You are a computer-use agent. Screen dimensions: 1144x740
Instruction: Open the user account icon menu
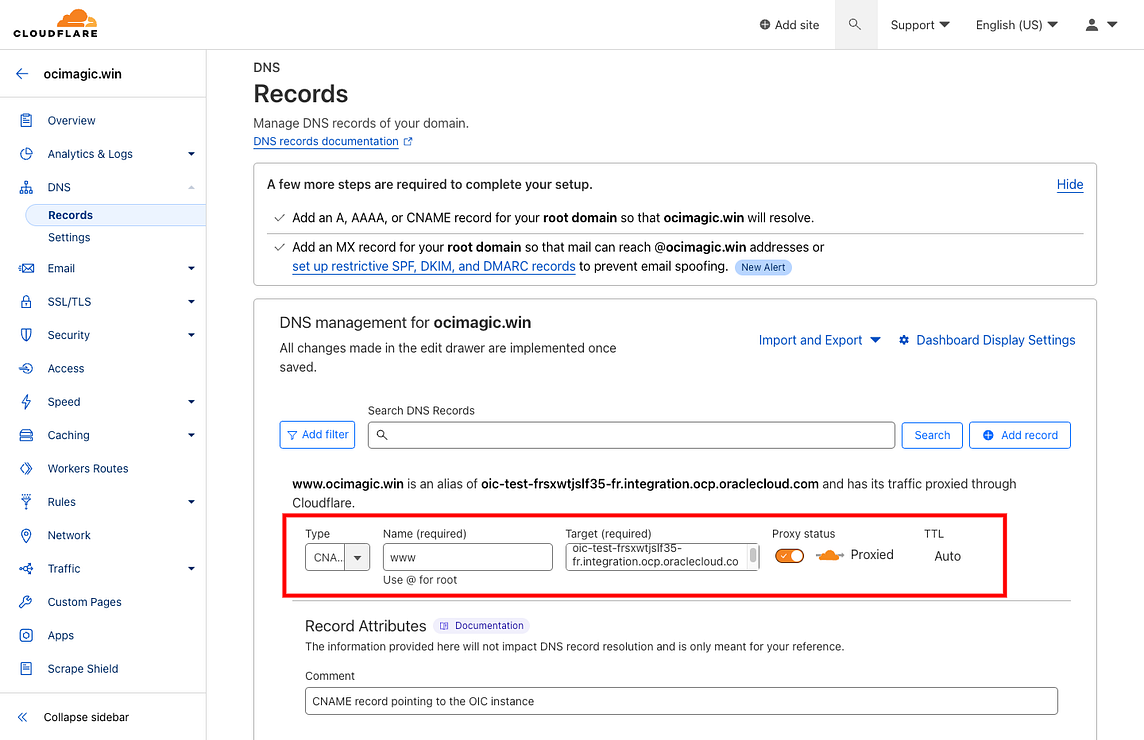pyautogui.click(x=1101, y=25)
